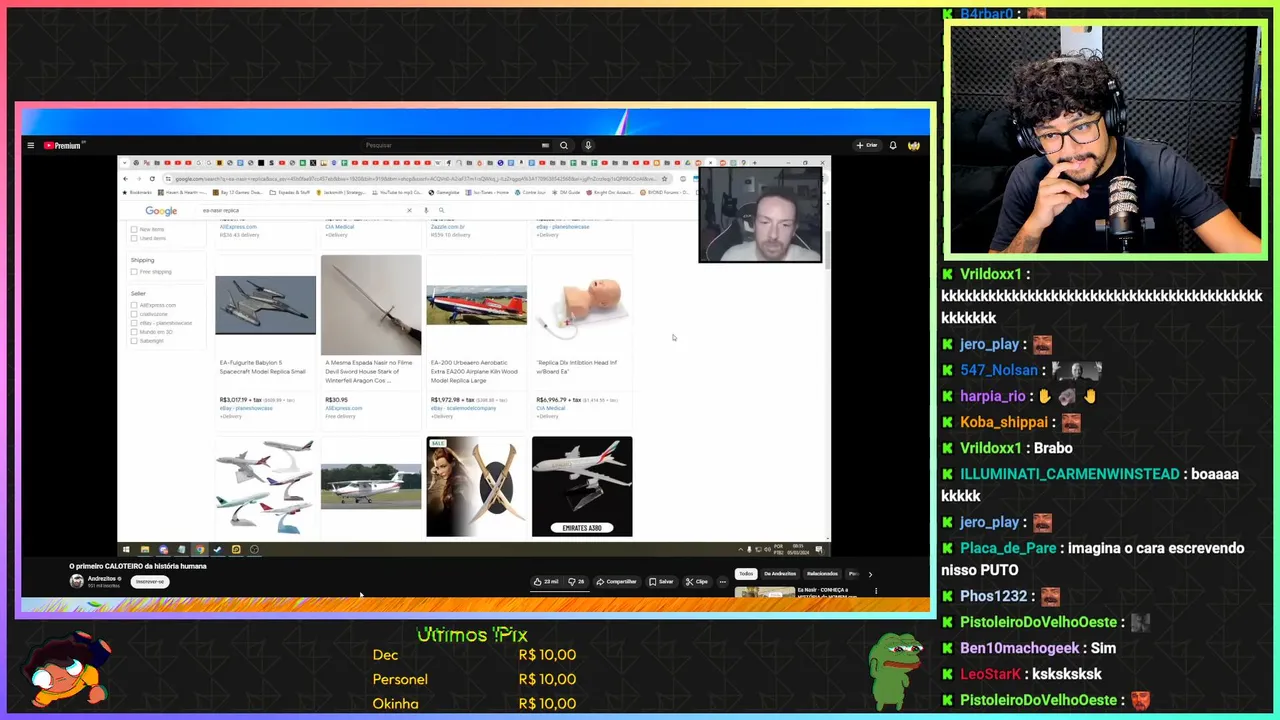Open options menu of Ea Nasir suggested video
The height and width of the screenshot is (720, 1280).
(x=876, y=591)
